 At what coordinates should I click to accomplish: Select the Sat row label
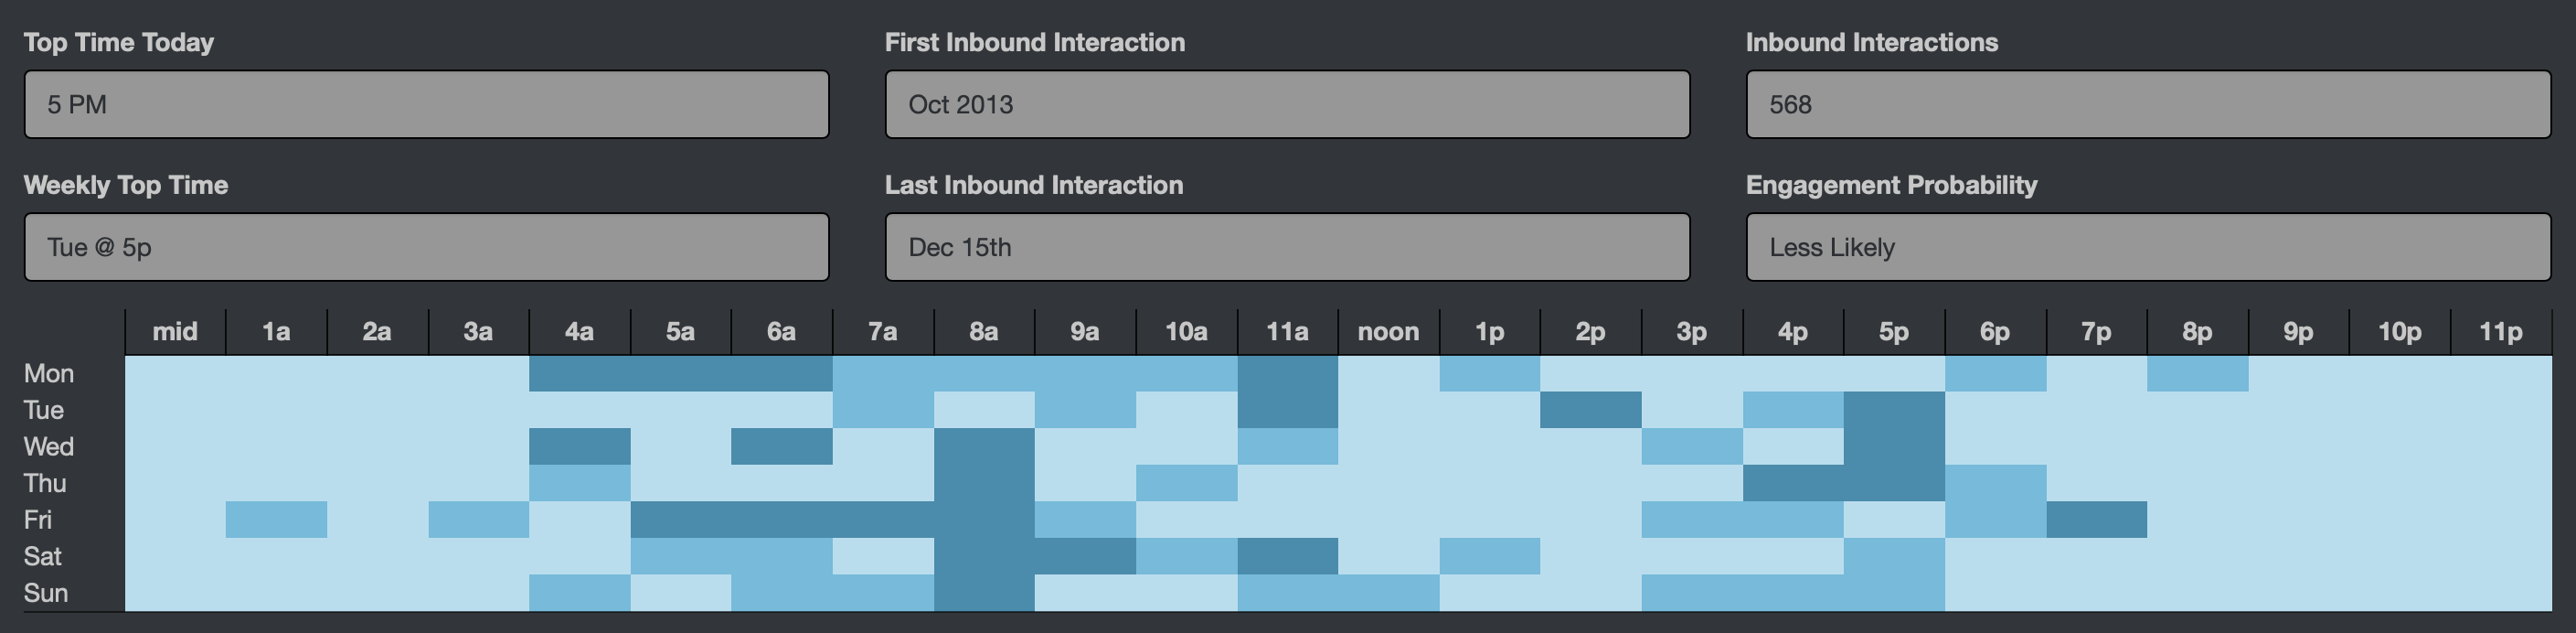43,556
